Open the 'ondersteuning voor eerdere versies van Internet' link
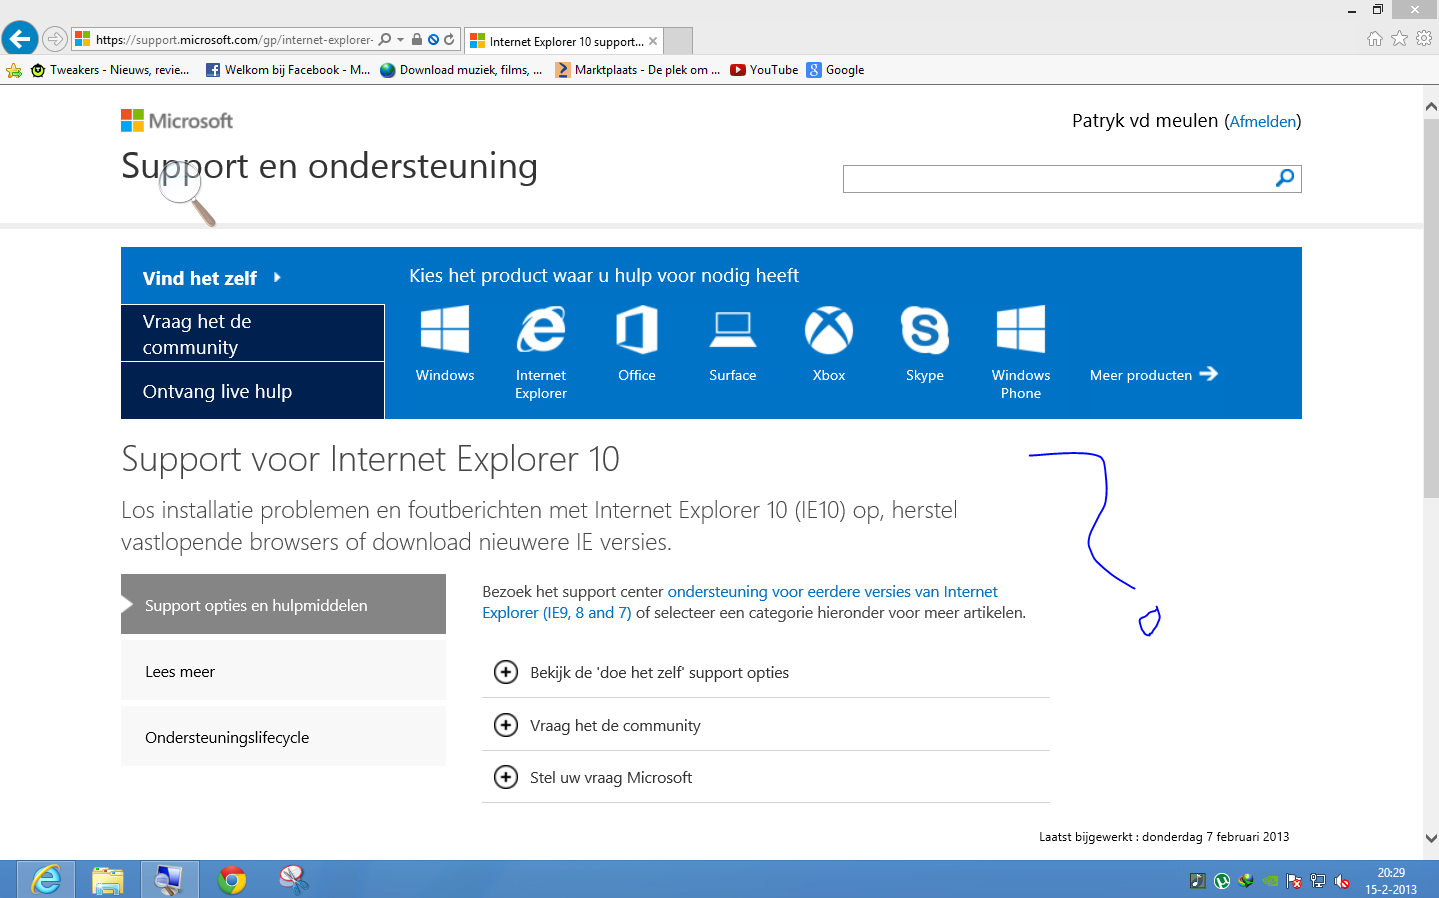Image resolution: width=1439 pixels, height=898 pixels. coord(832,591)
